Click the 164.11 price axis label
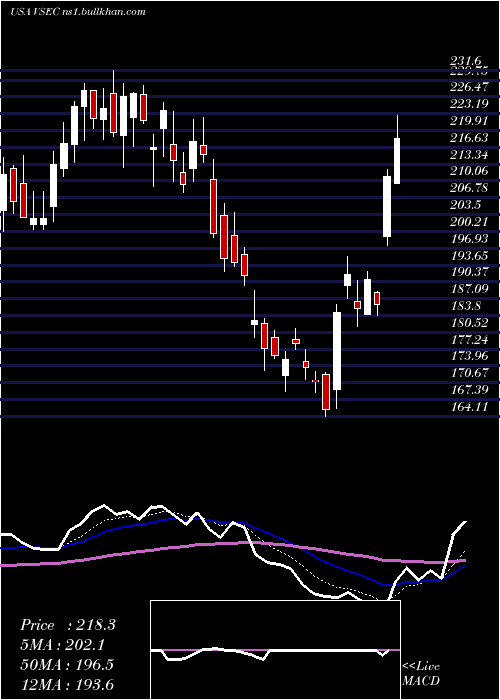The image size is (500, 700). coord(469,407)
